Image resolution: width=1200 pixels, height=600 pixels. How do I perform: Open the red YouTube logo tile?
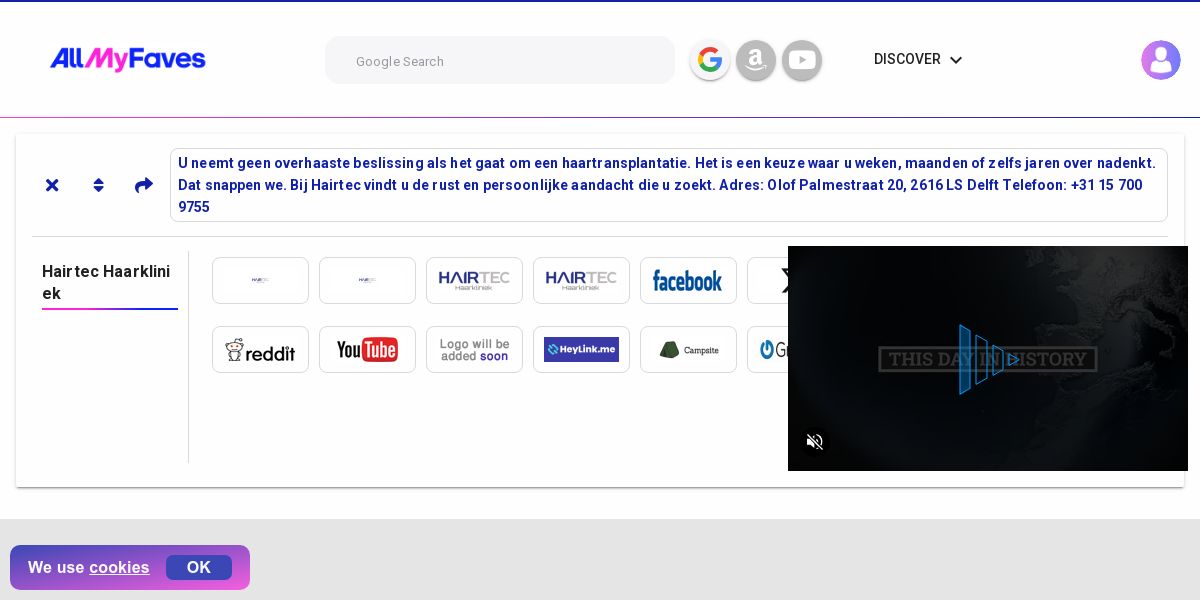(x=367, y=349)
